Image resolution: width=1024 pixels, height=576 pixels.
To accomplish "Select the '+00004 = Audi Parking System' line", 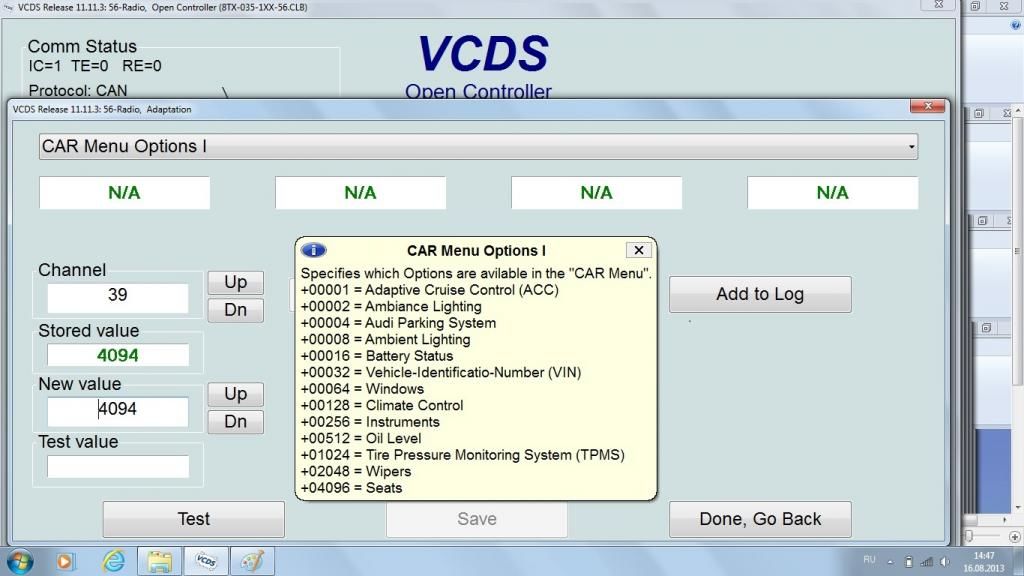I will tap(398, 323).
